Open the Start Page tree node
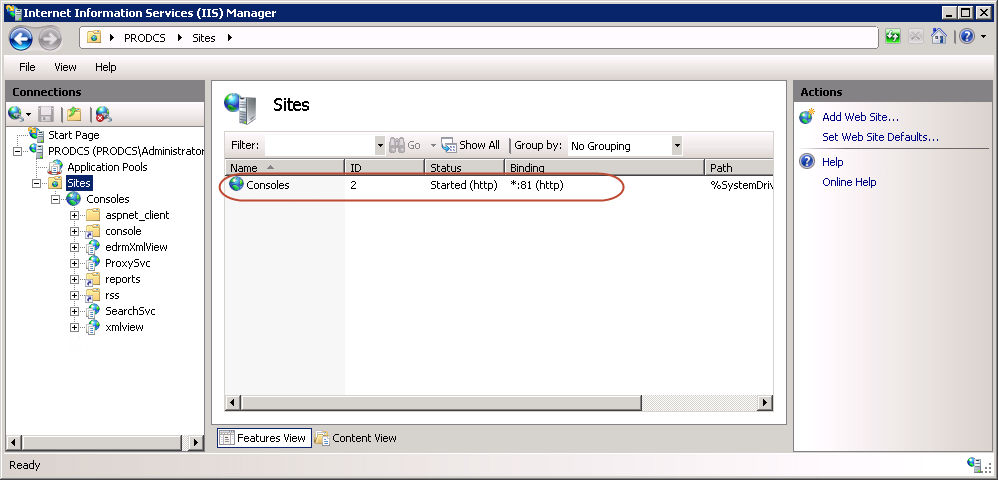Viewport: 998px width, 480px height. pyautogui.click(x=73, y=135)
